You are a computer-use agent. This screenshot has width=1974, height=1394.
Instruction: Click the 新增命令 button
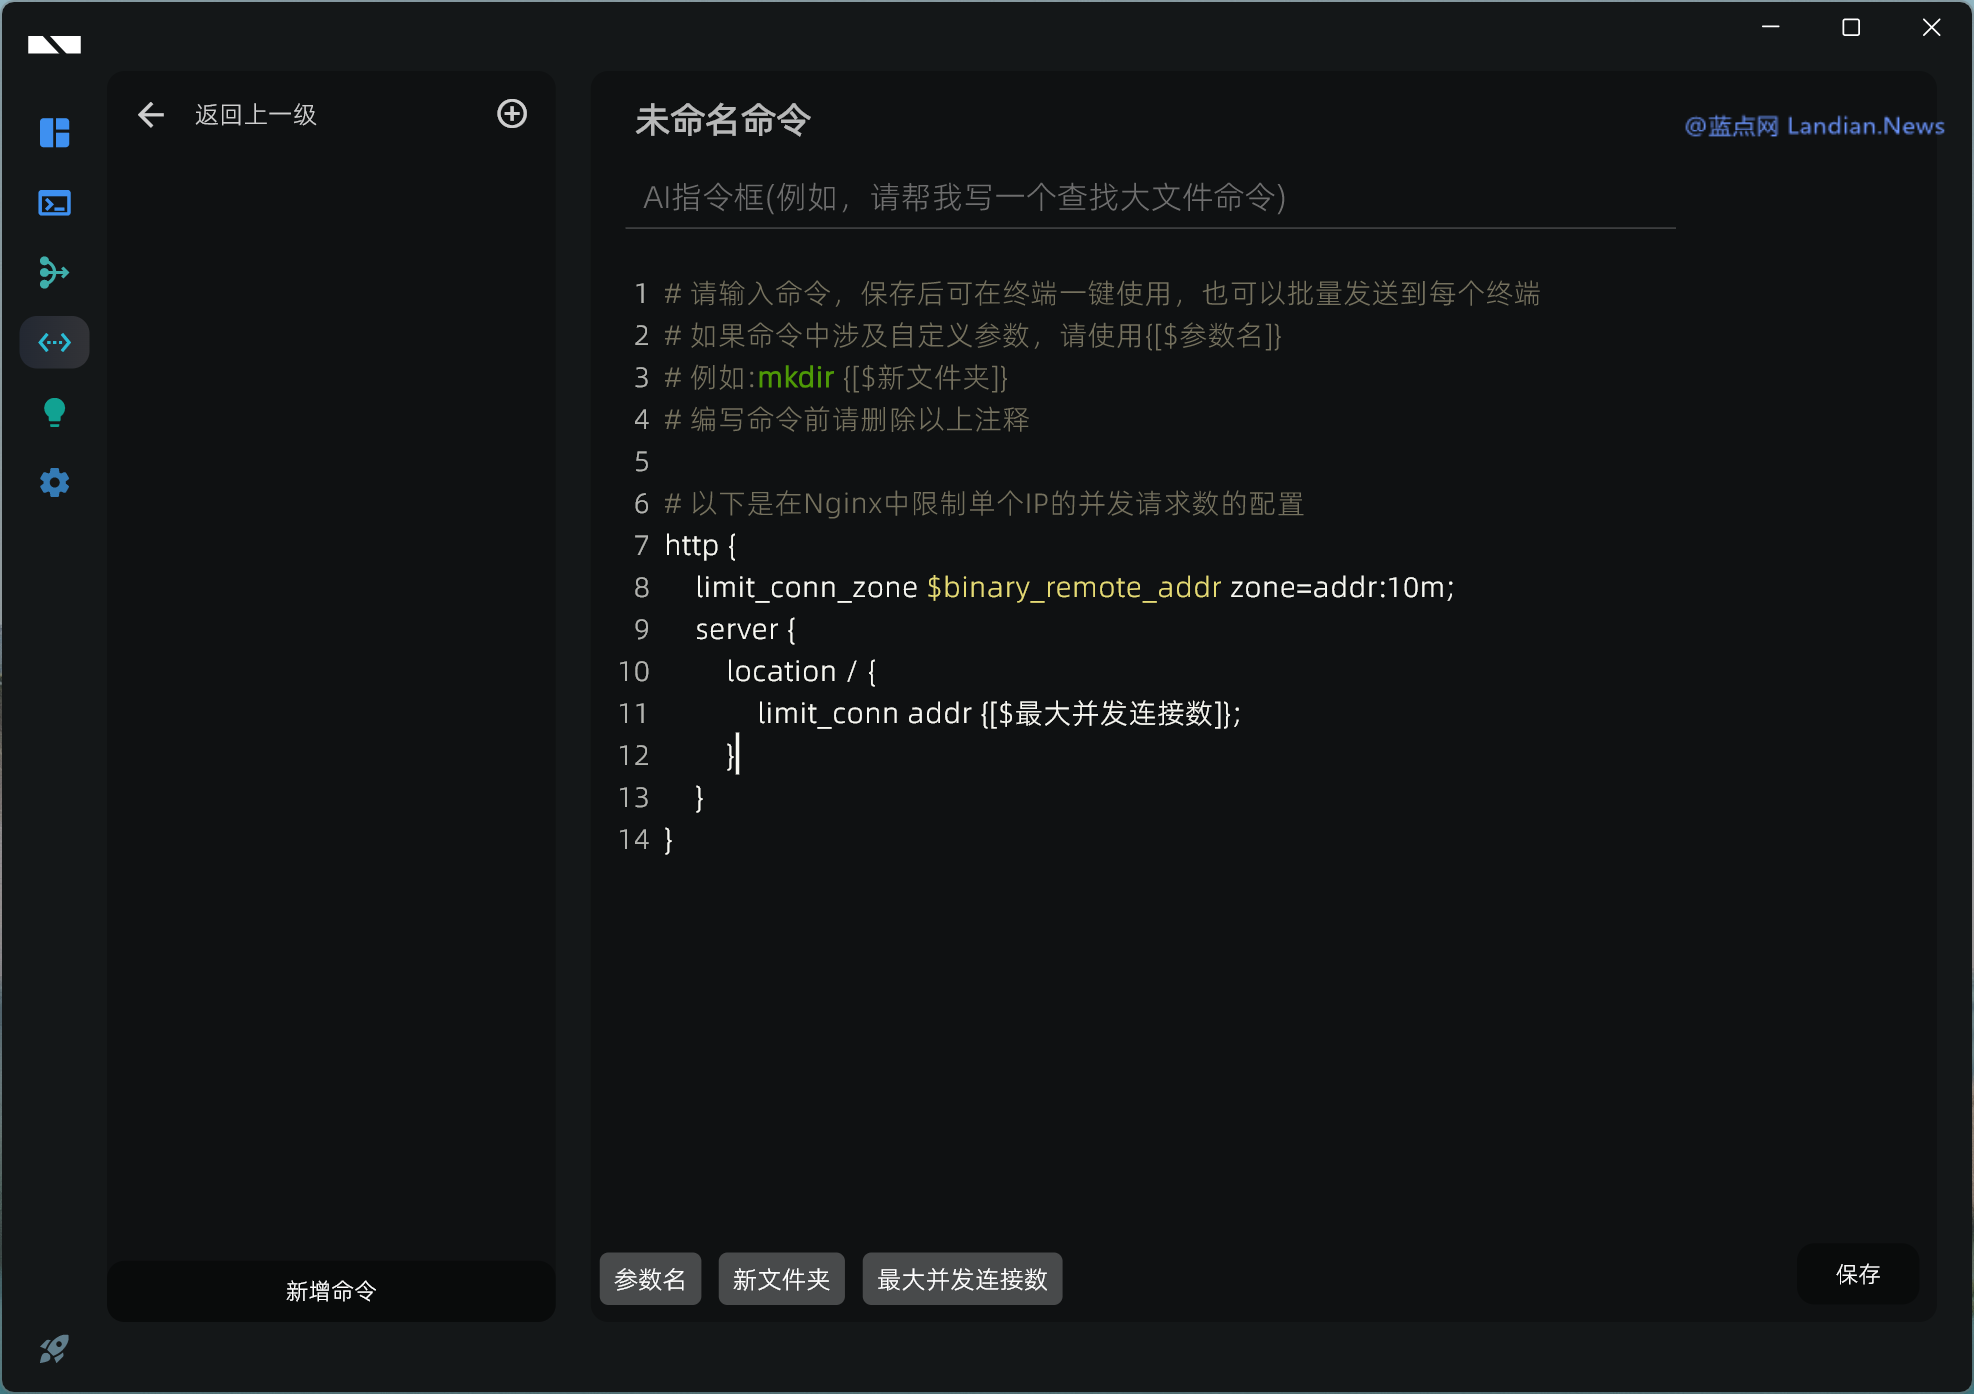click(x=331, y=1291)
